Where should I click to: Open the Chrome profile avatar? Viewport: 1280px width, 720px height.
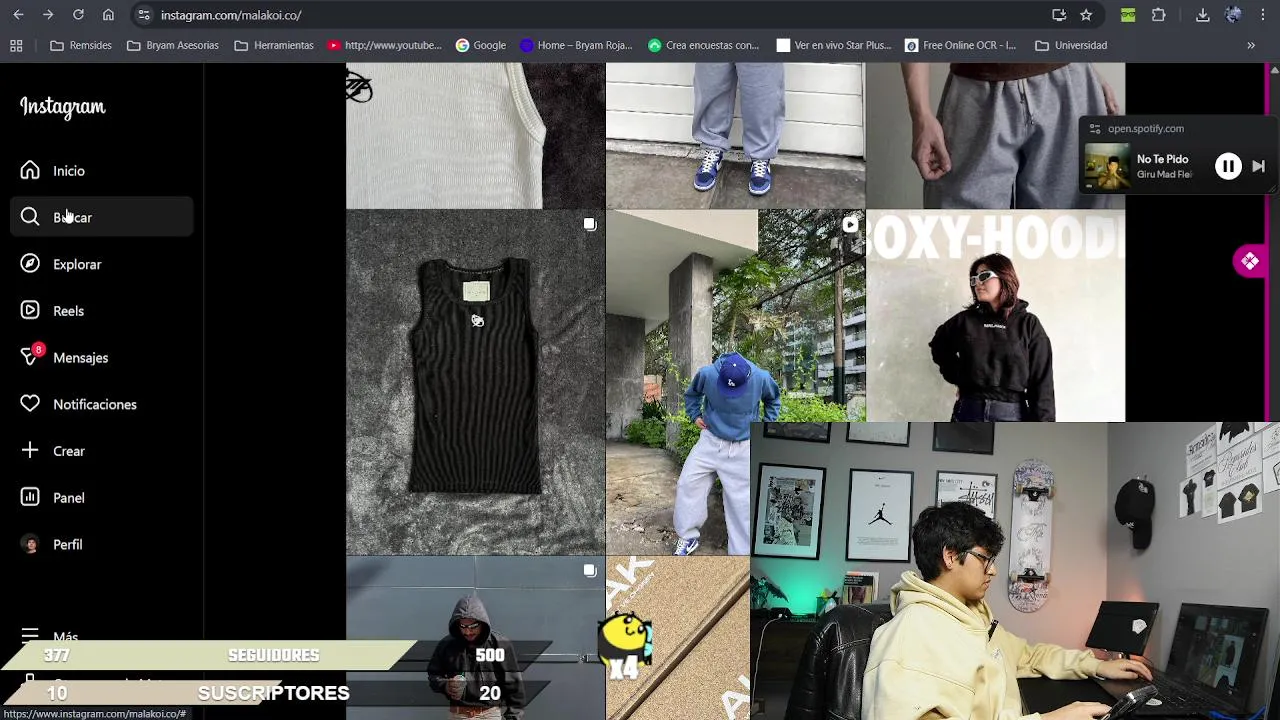click(1233, 15)
